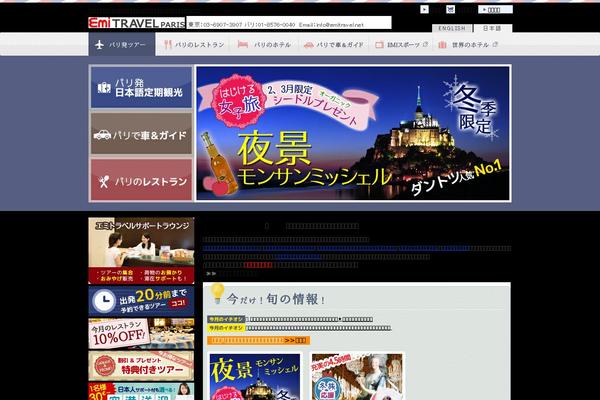600x400 pixels.
Task: Click the red パリのレストラン button
Action: pyautogui.click(x=141, y=180)
